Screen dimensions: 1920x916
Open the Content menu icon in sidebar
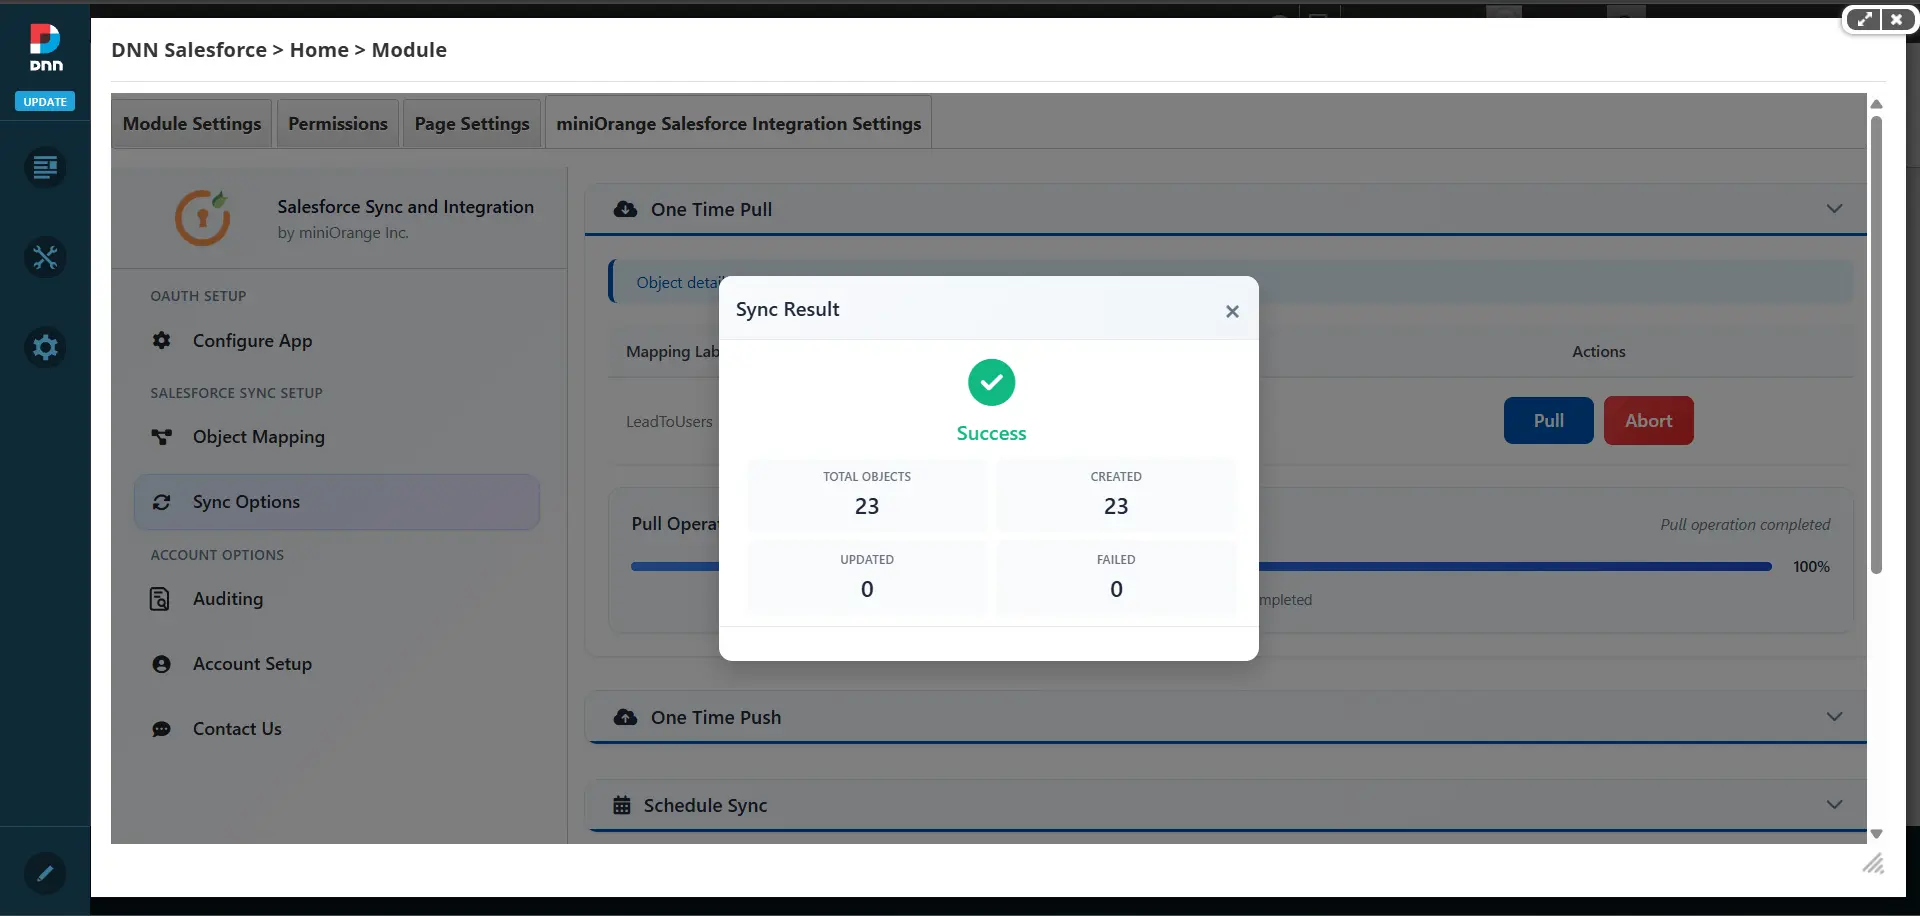[x=45, y=167]
